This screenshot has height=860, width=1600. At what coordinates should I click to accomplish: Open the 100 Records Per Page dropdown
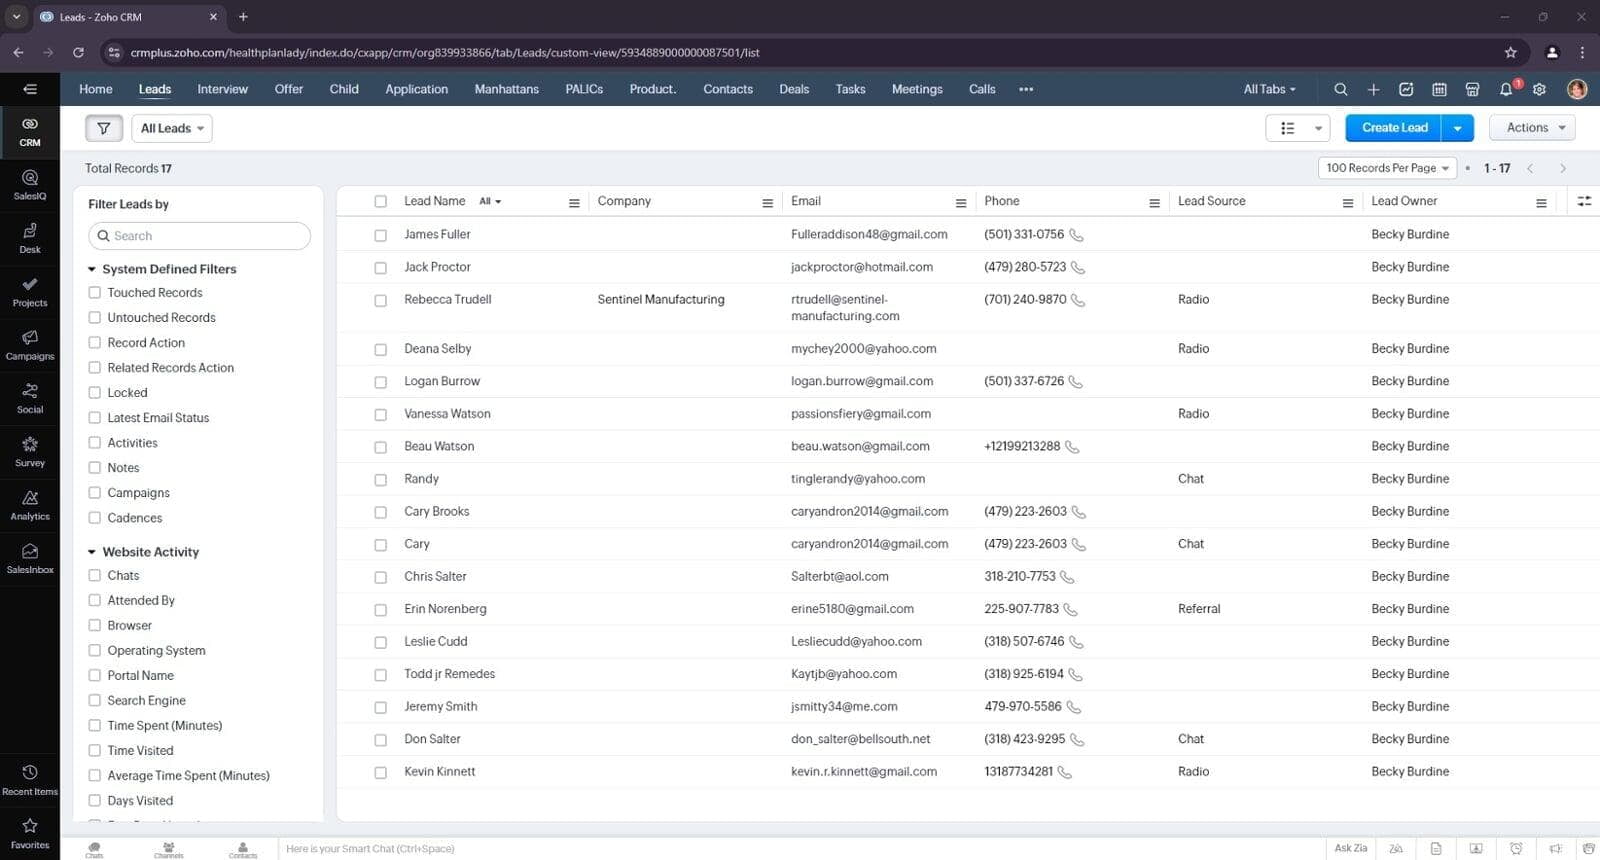coord(1387,168)
